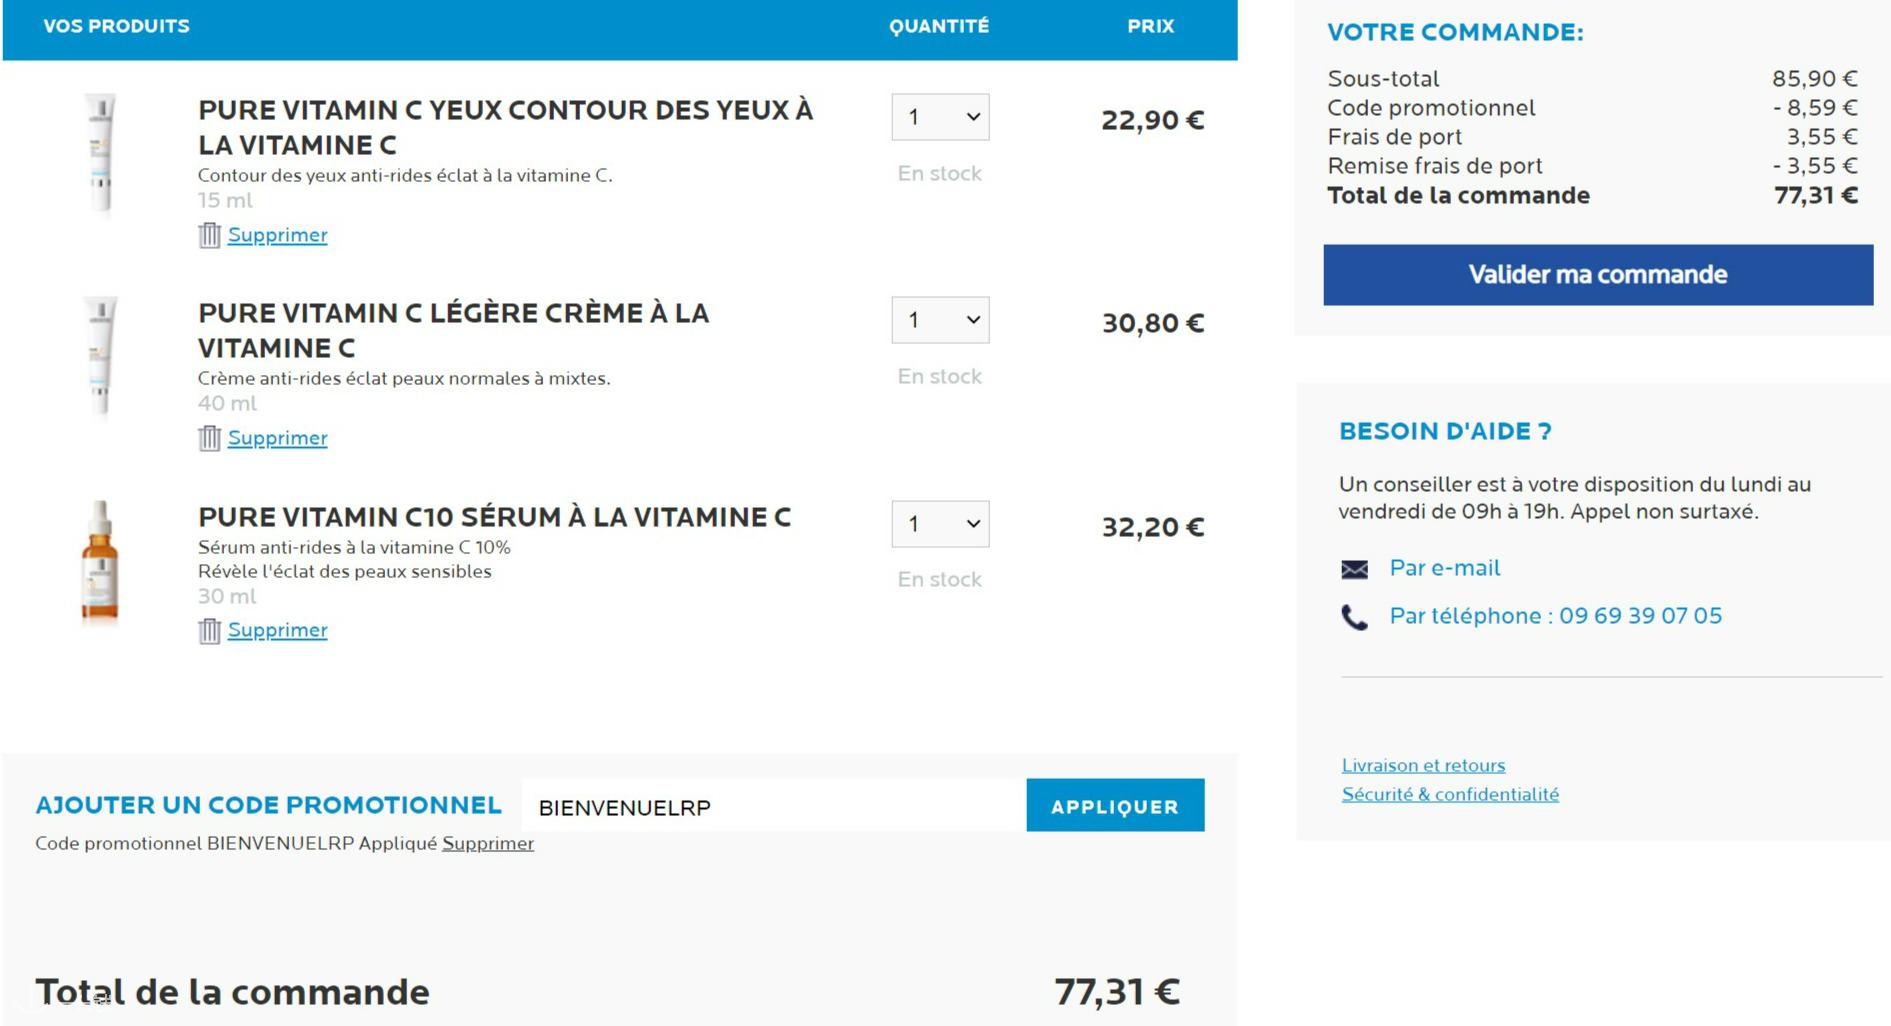This screenshot has height=1026, width=1891.
Task: Click Supprimer link under Vitamin C Yeux
Action: pyautogui.click(x=277, y=235)
